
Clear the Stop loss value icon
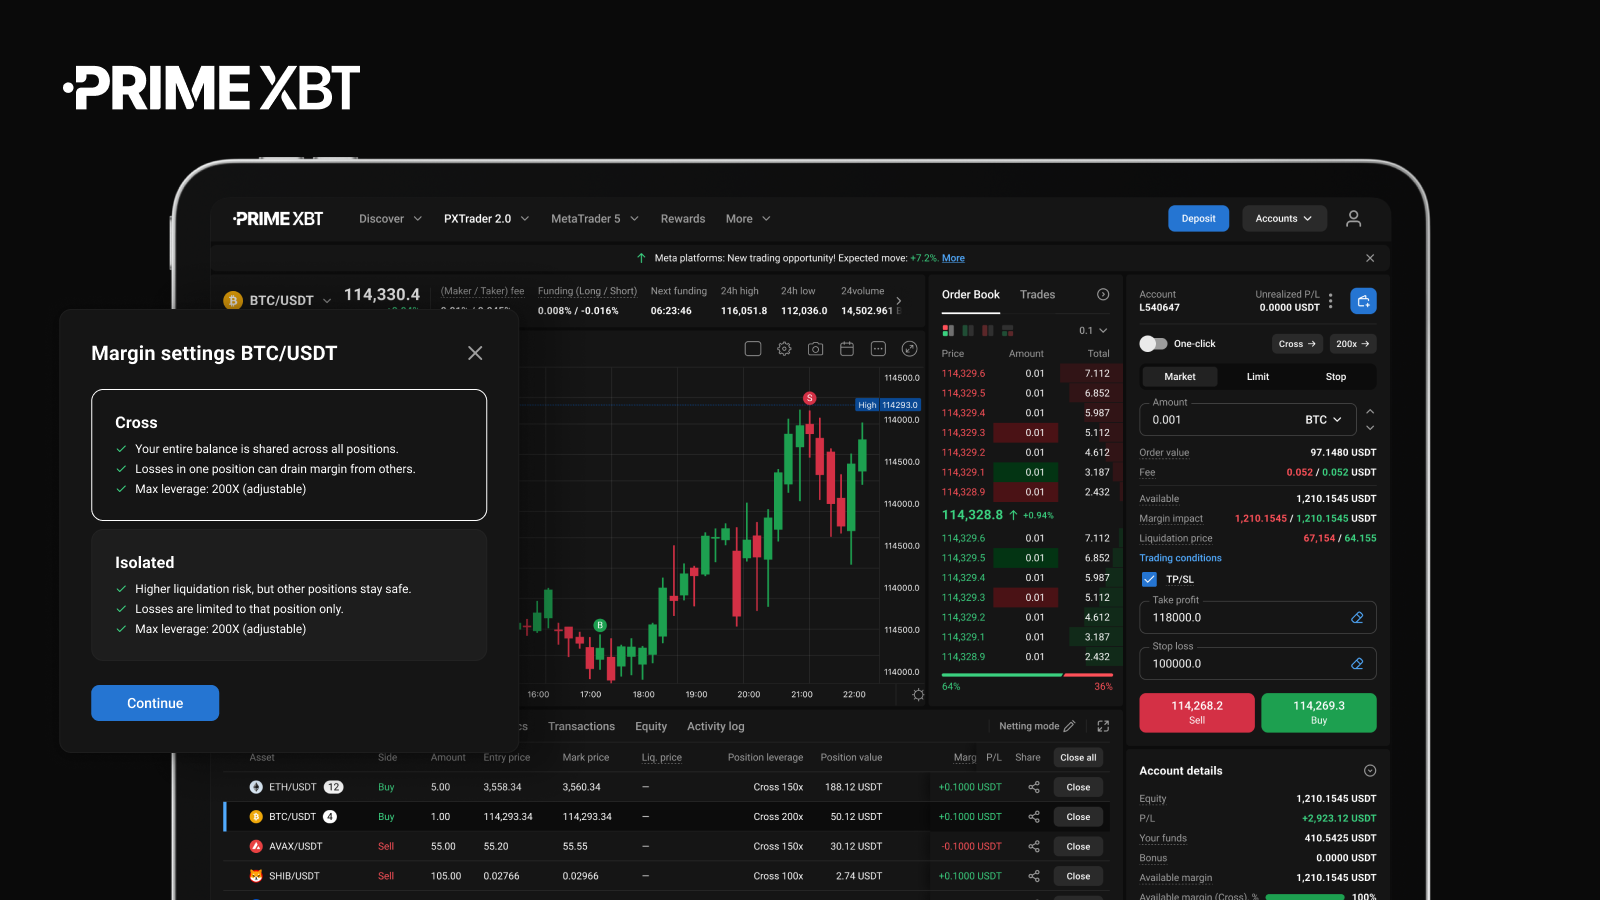pyautogui.click(x=1357, y=664)
